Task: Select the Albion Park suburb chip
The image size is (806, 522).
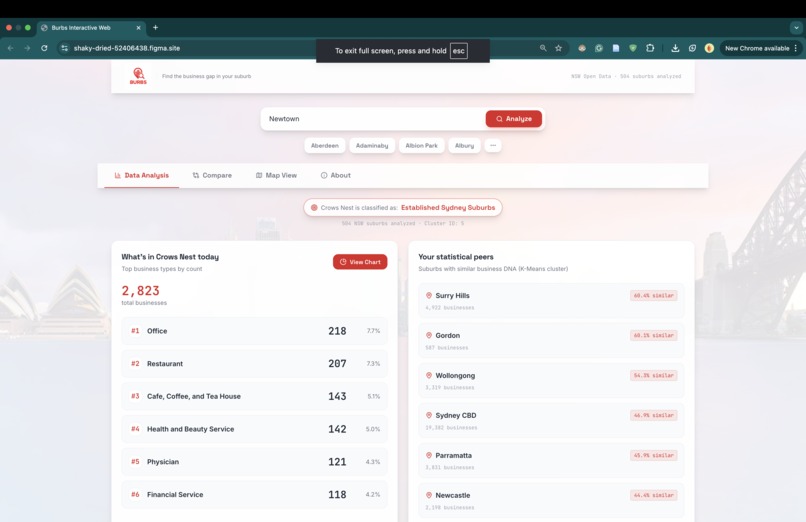Action: coord(422,146)
